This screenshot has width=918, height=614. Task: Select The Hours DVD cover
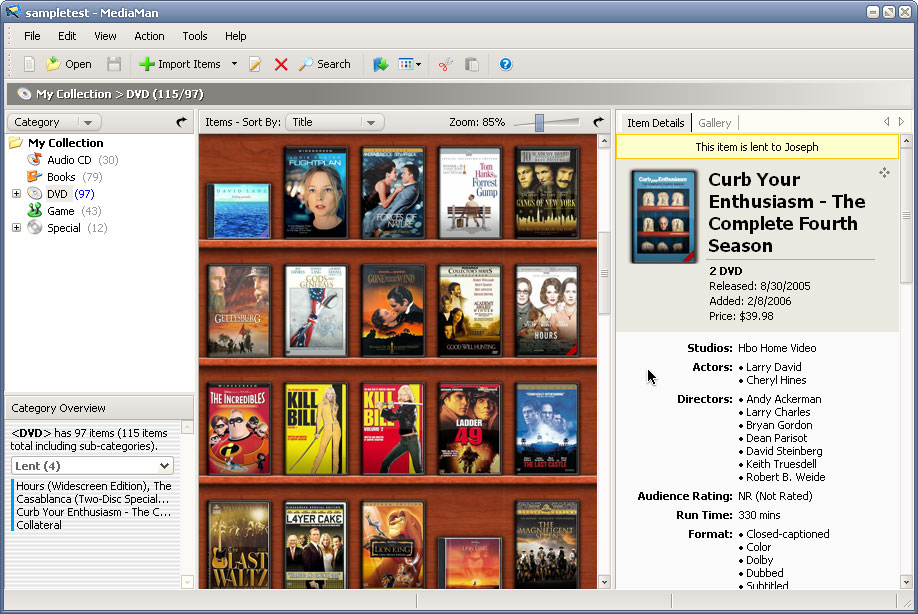(546, 311)
